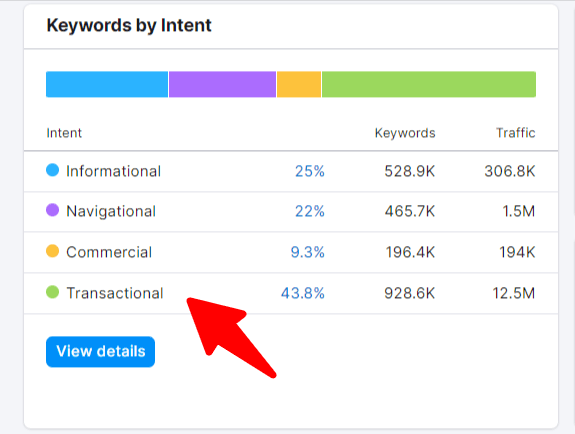Open the 43.8% Transactional percentage link
Image resolution: width=575 pixels, height=434 pixels.
point(303,293)
